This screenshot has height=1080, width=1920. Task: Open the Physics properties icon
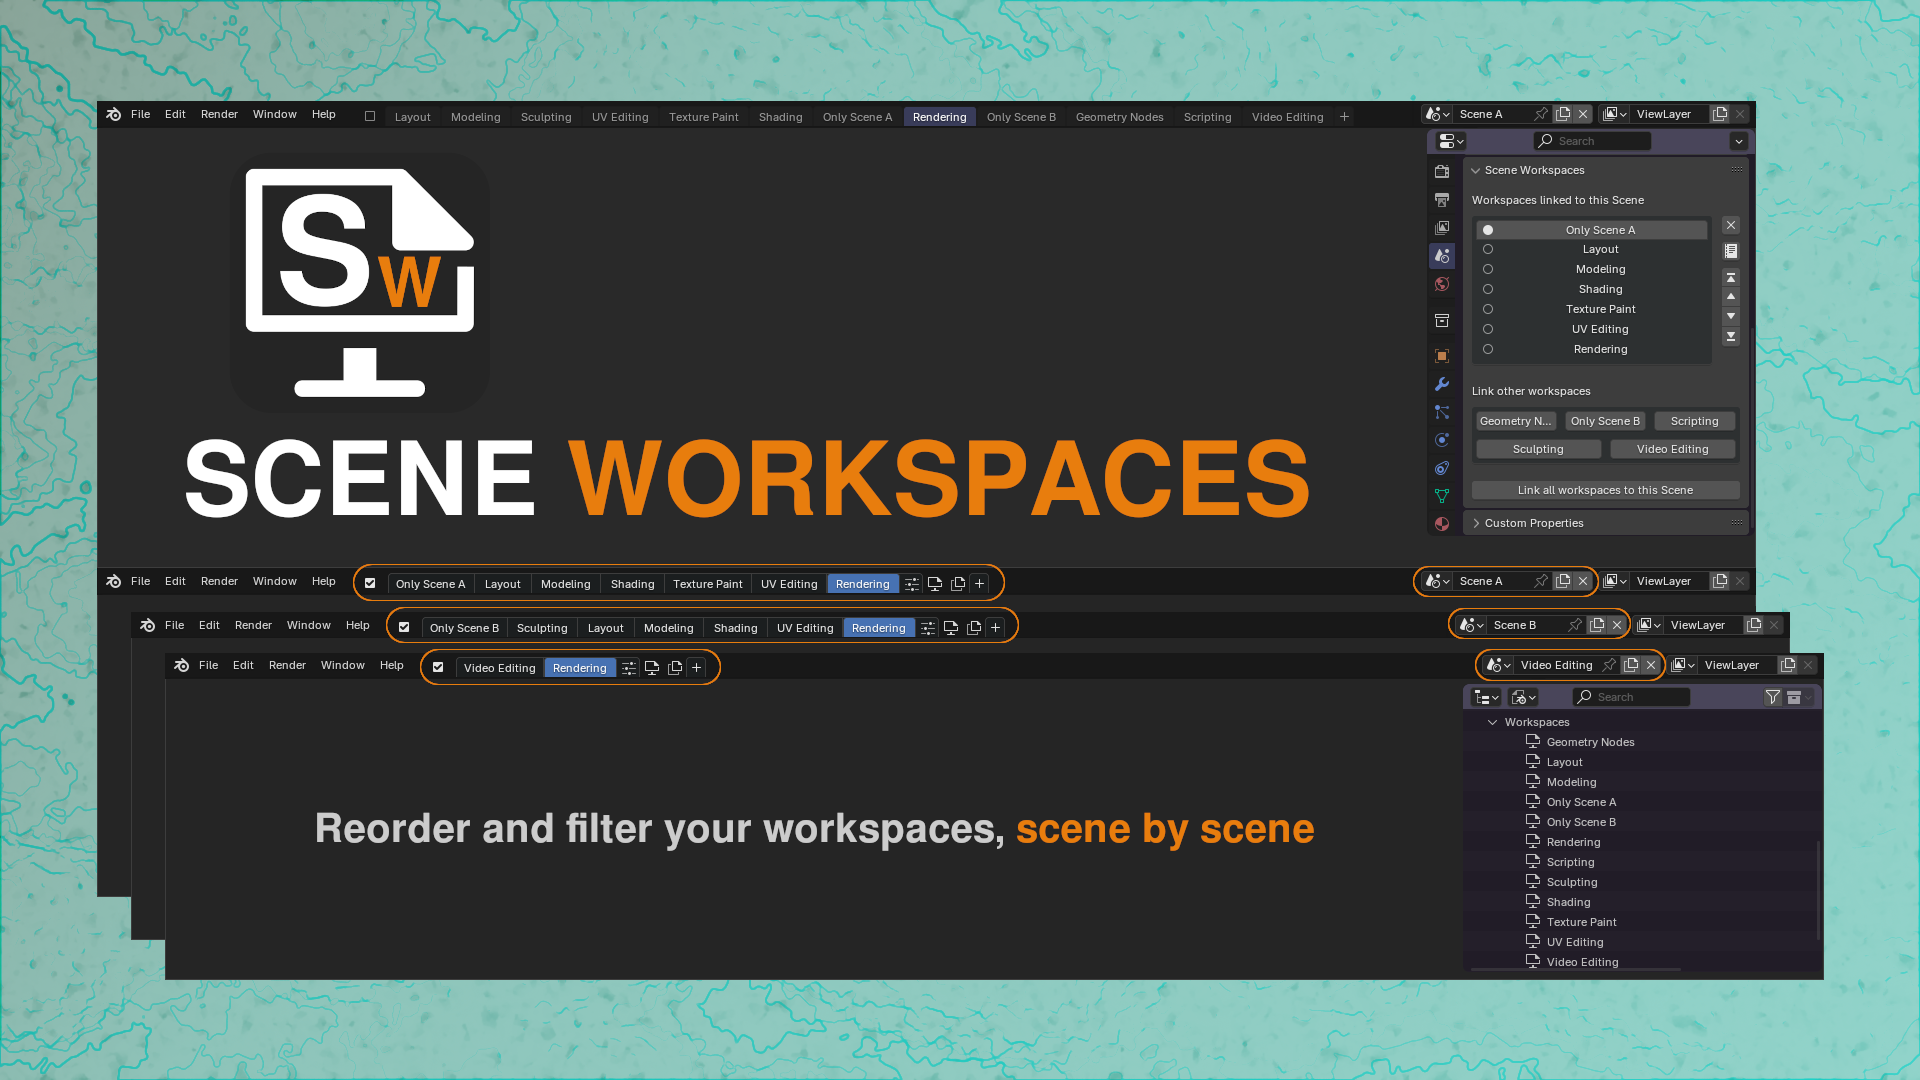(x=1442, y=440)
